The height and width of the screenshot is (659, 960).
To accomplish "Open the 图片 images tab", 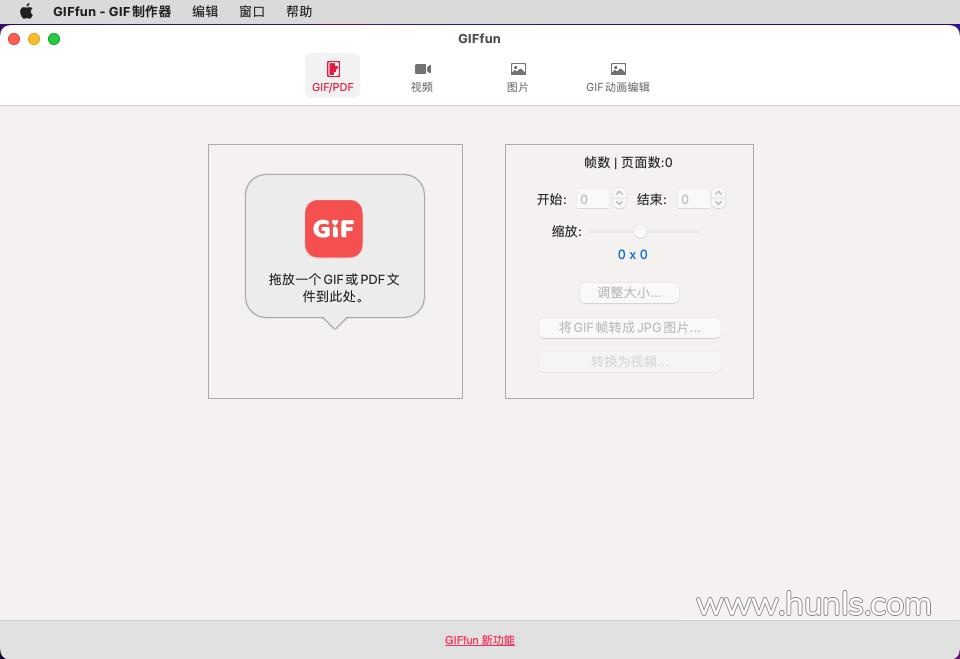I will [x=517, y=77].
